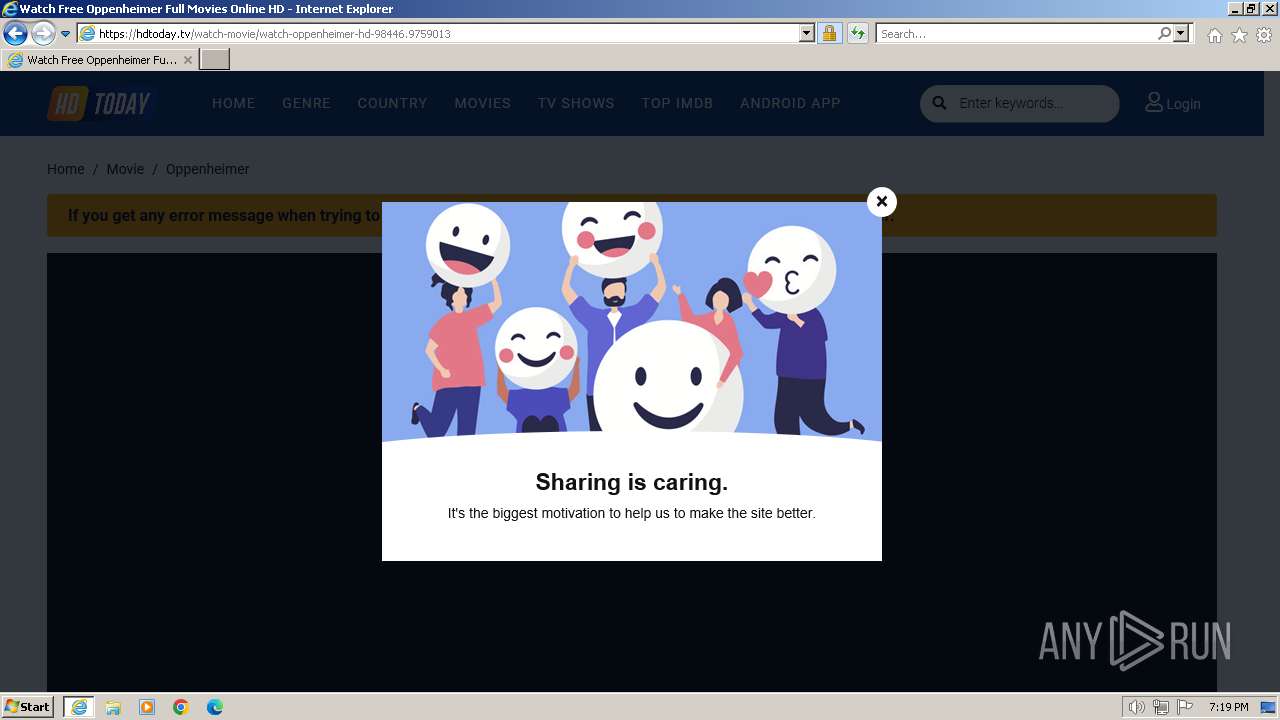Screen dimensions: 1280x720
Task: Open the media player taskbar icon
Action: click(x=147, y=707)
